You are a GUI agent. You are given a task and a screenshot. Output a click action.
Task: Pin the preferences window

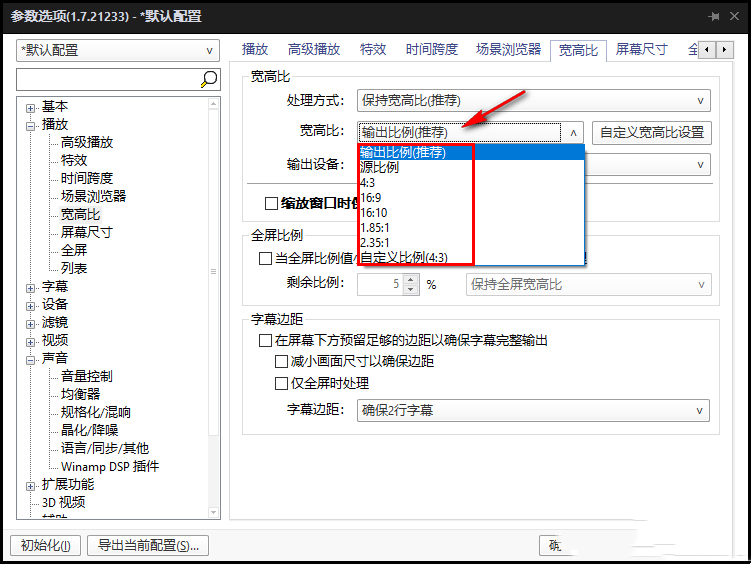coord(714,16)
